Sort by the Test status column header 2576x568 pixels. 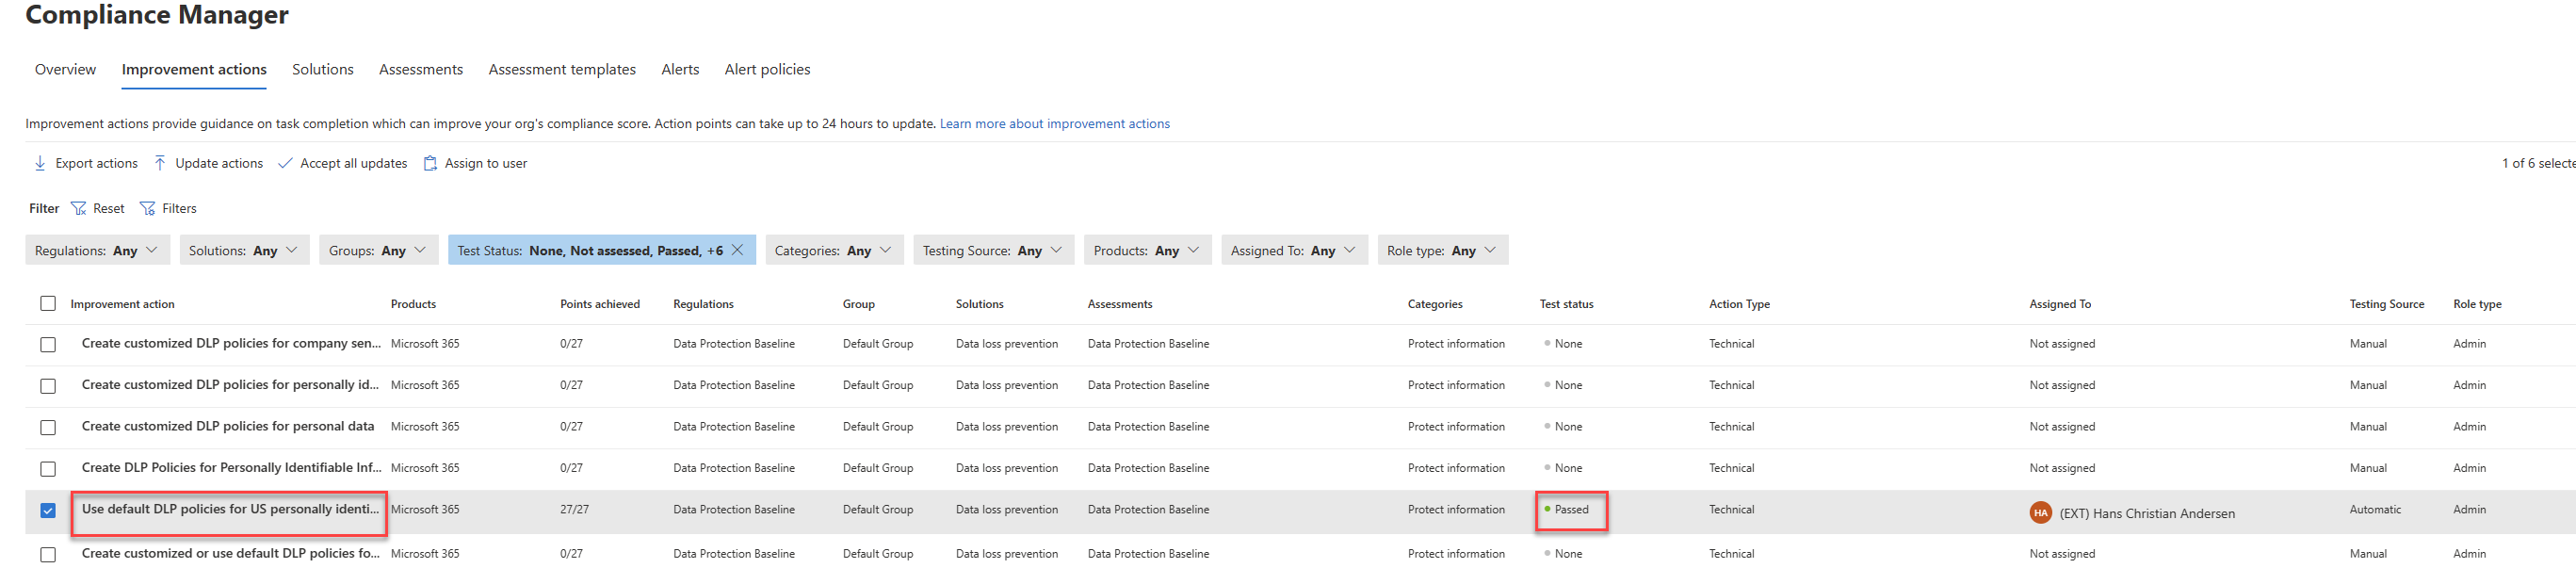click(x=1566, y=304)
